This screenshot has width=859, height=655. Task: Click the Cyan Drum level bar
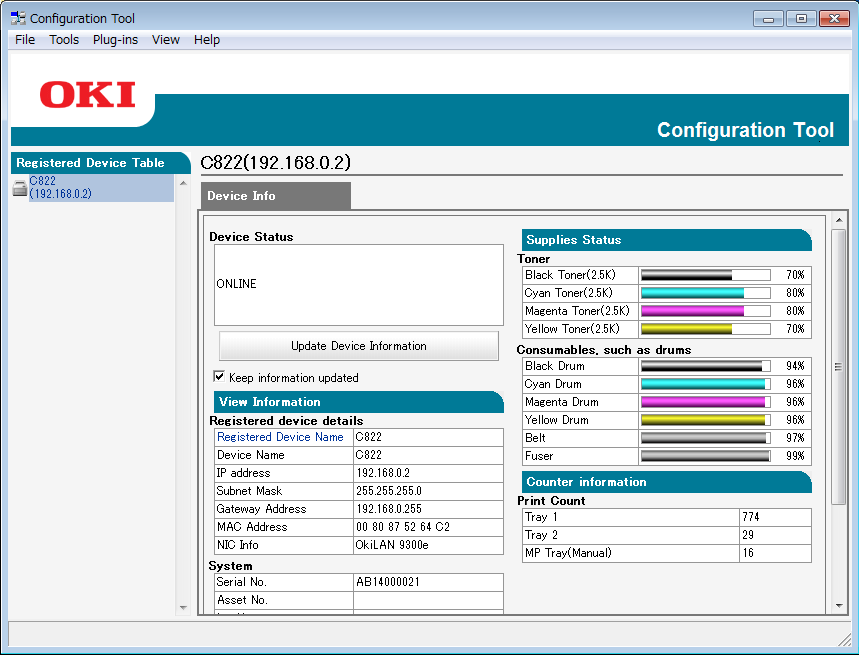coord(706,384)
